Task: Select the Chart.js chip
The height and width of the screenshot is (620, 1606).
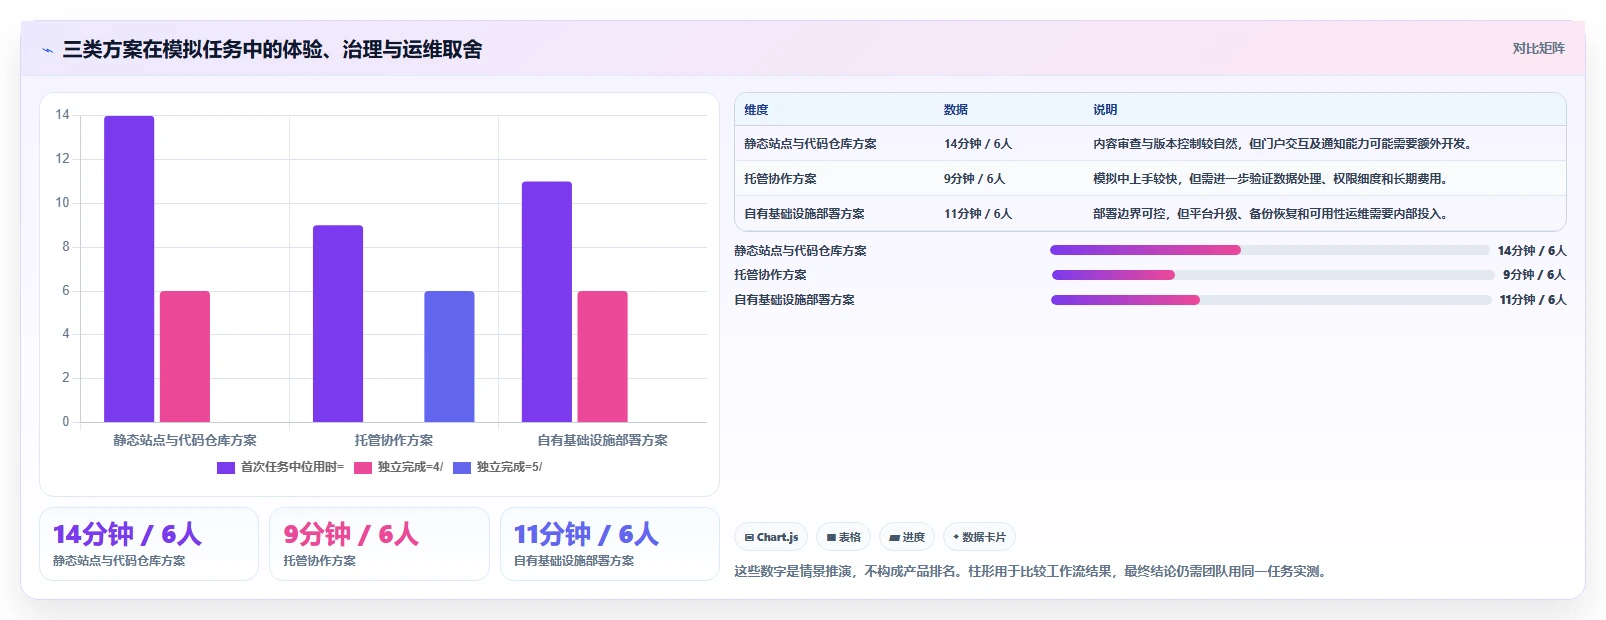Action: [771, 537]
